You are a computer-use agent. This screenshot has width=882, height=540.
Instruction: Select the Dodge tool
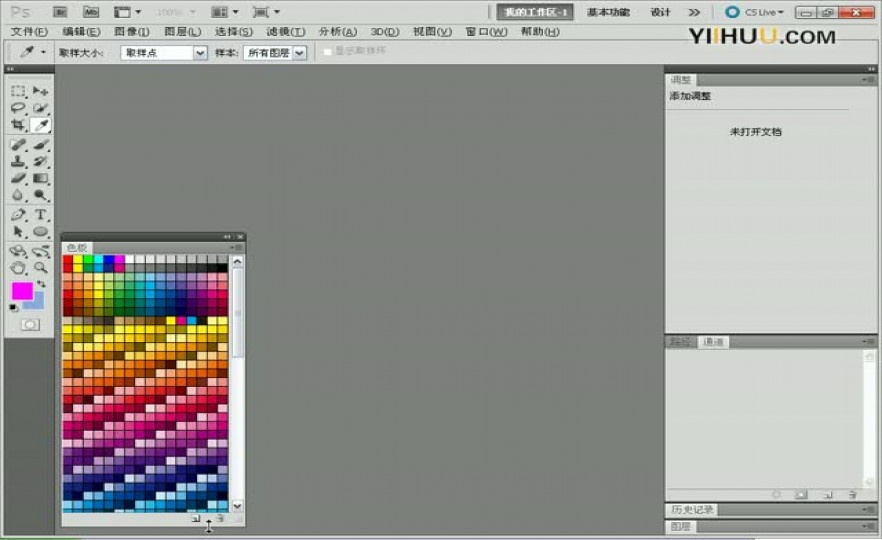40,196
